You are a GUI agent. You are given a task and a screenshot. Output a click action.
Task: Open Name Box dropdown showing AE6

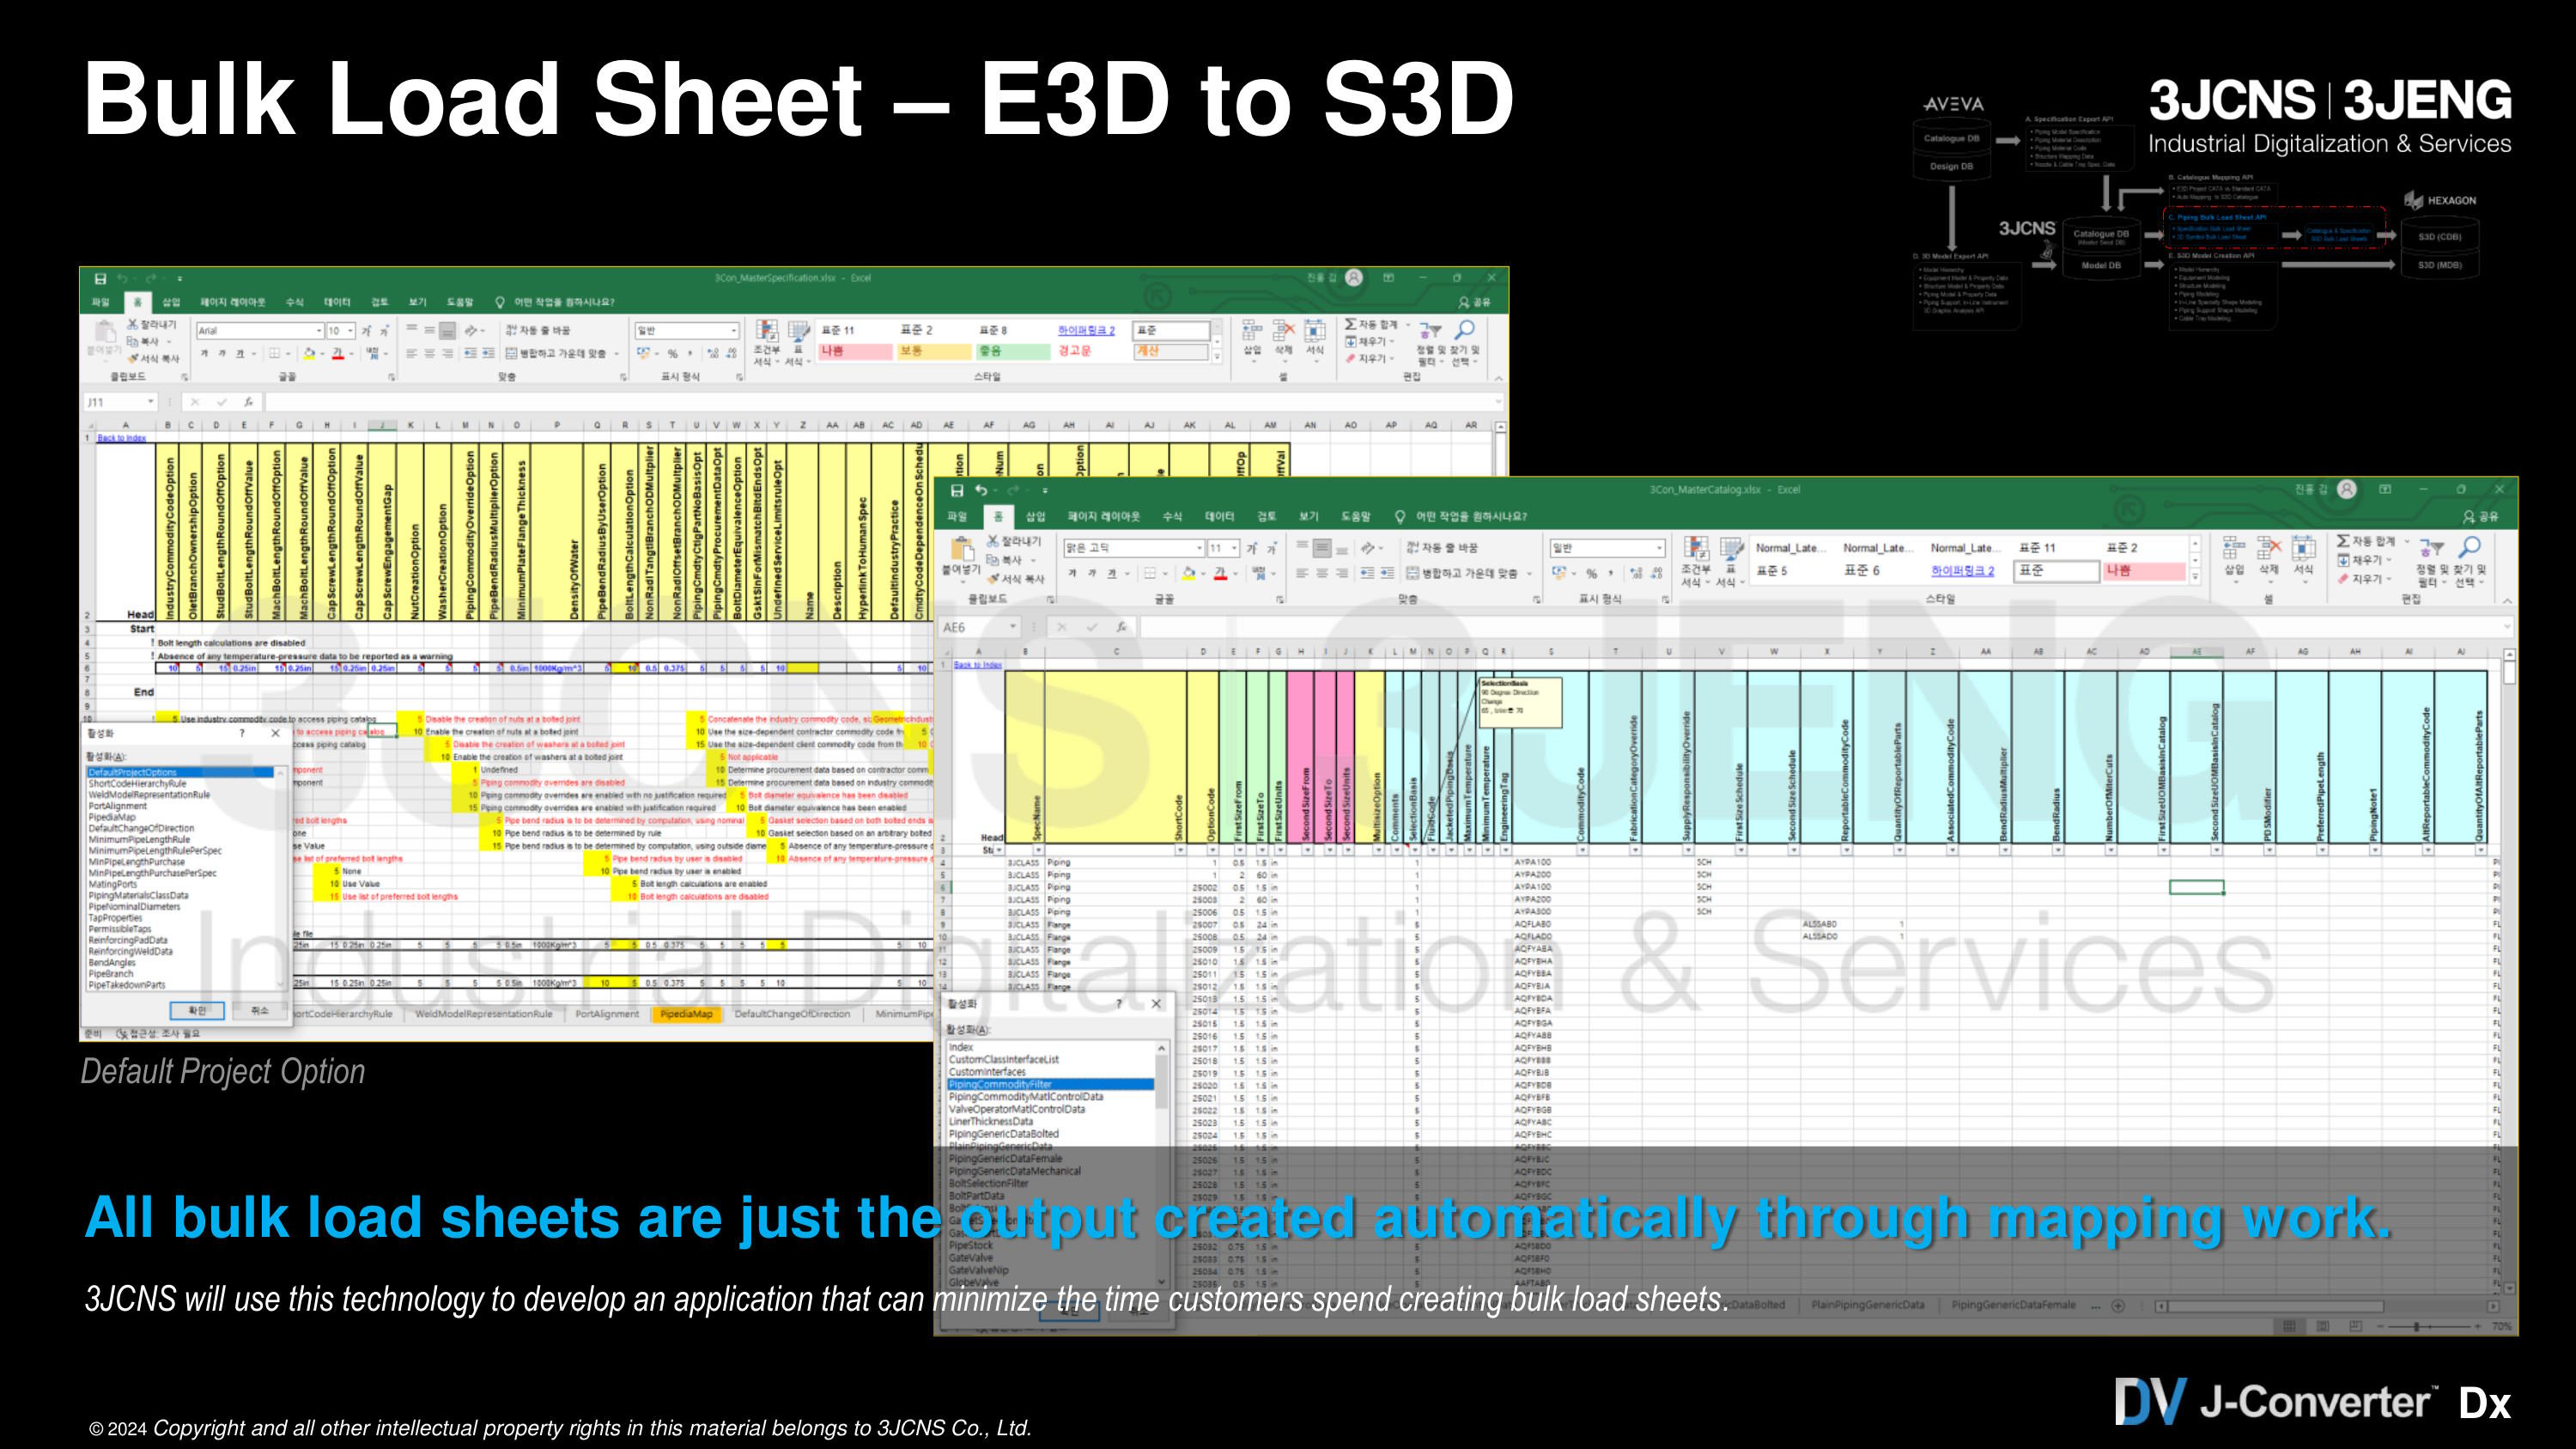coord(1012,627)
